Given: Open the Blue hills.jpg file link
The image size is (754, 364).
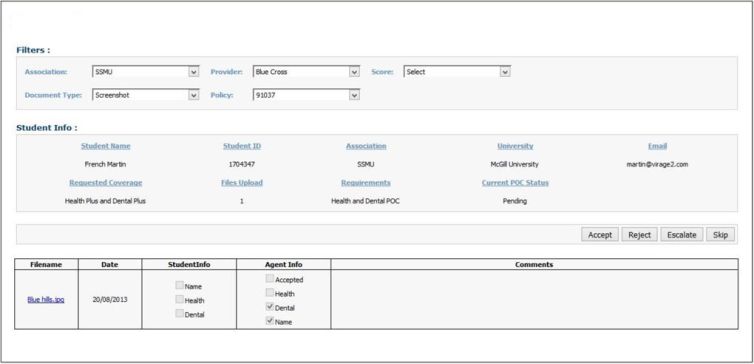Looking at the screenshot, I should pos(46,300).
